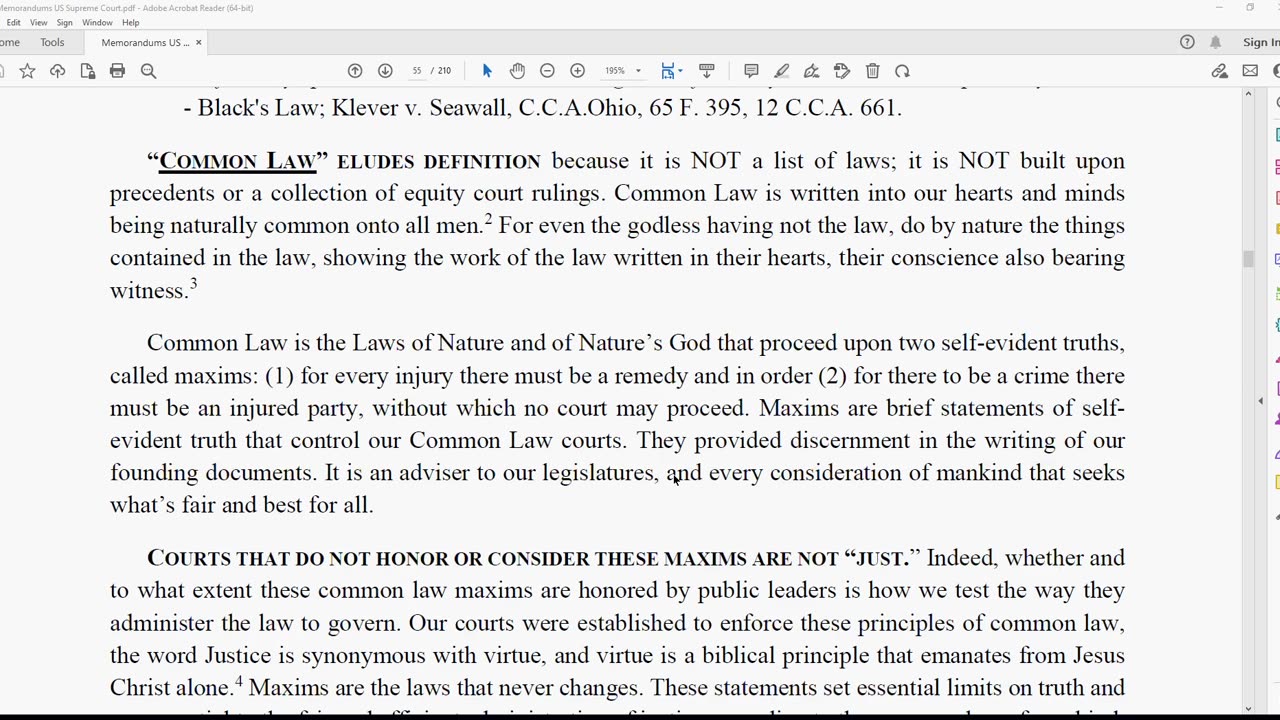Open the notifications bell icon
This screenshot has height=720, width=1280.
coord(1215,42)
